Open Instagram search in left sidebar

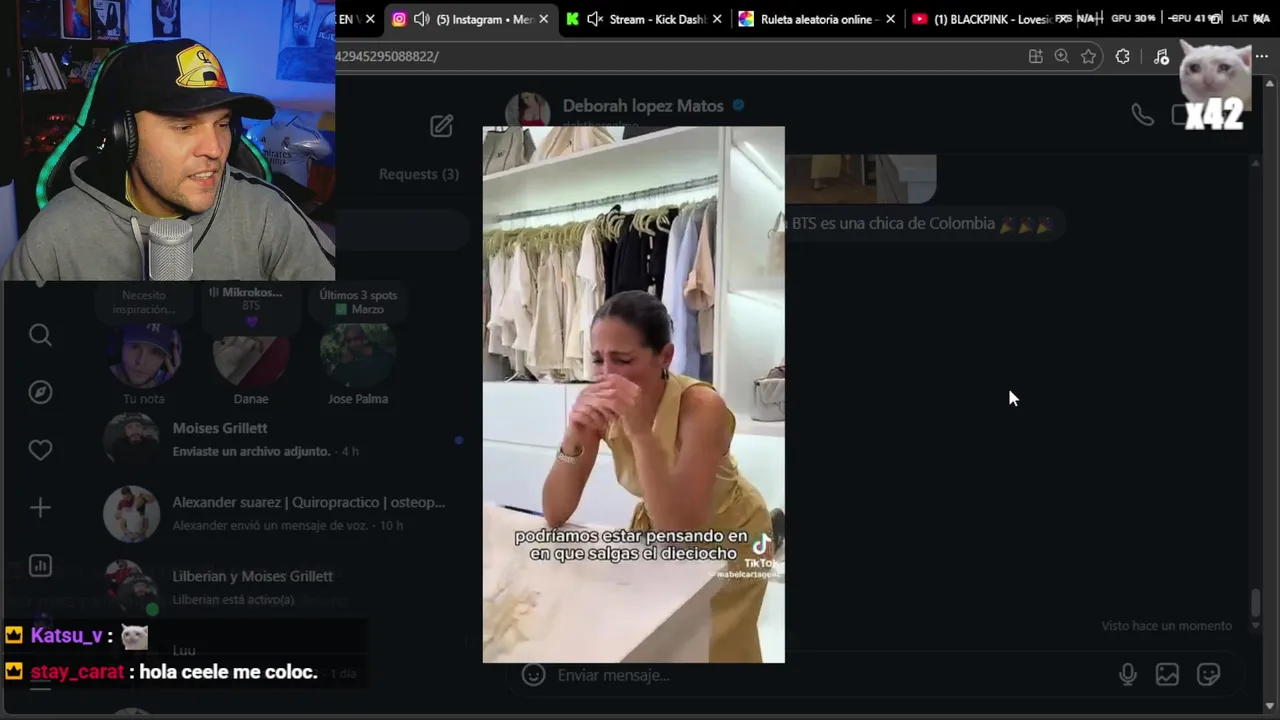pos(40,335)
